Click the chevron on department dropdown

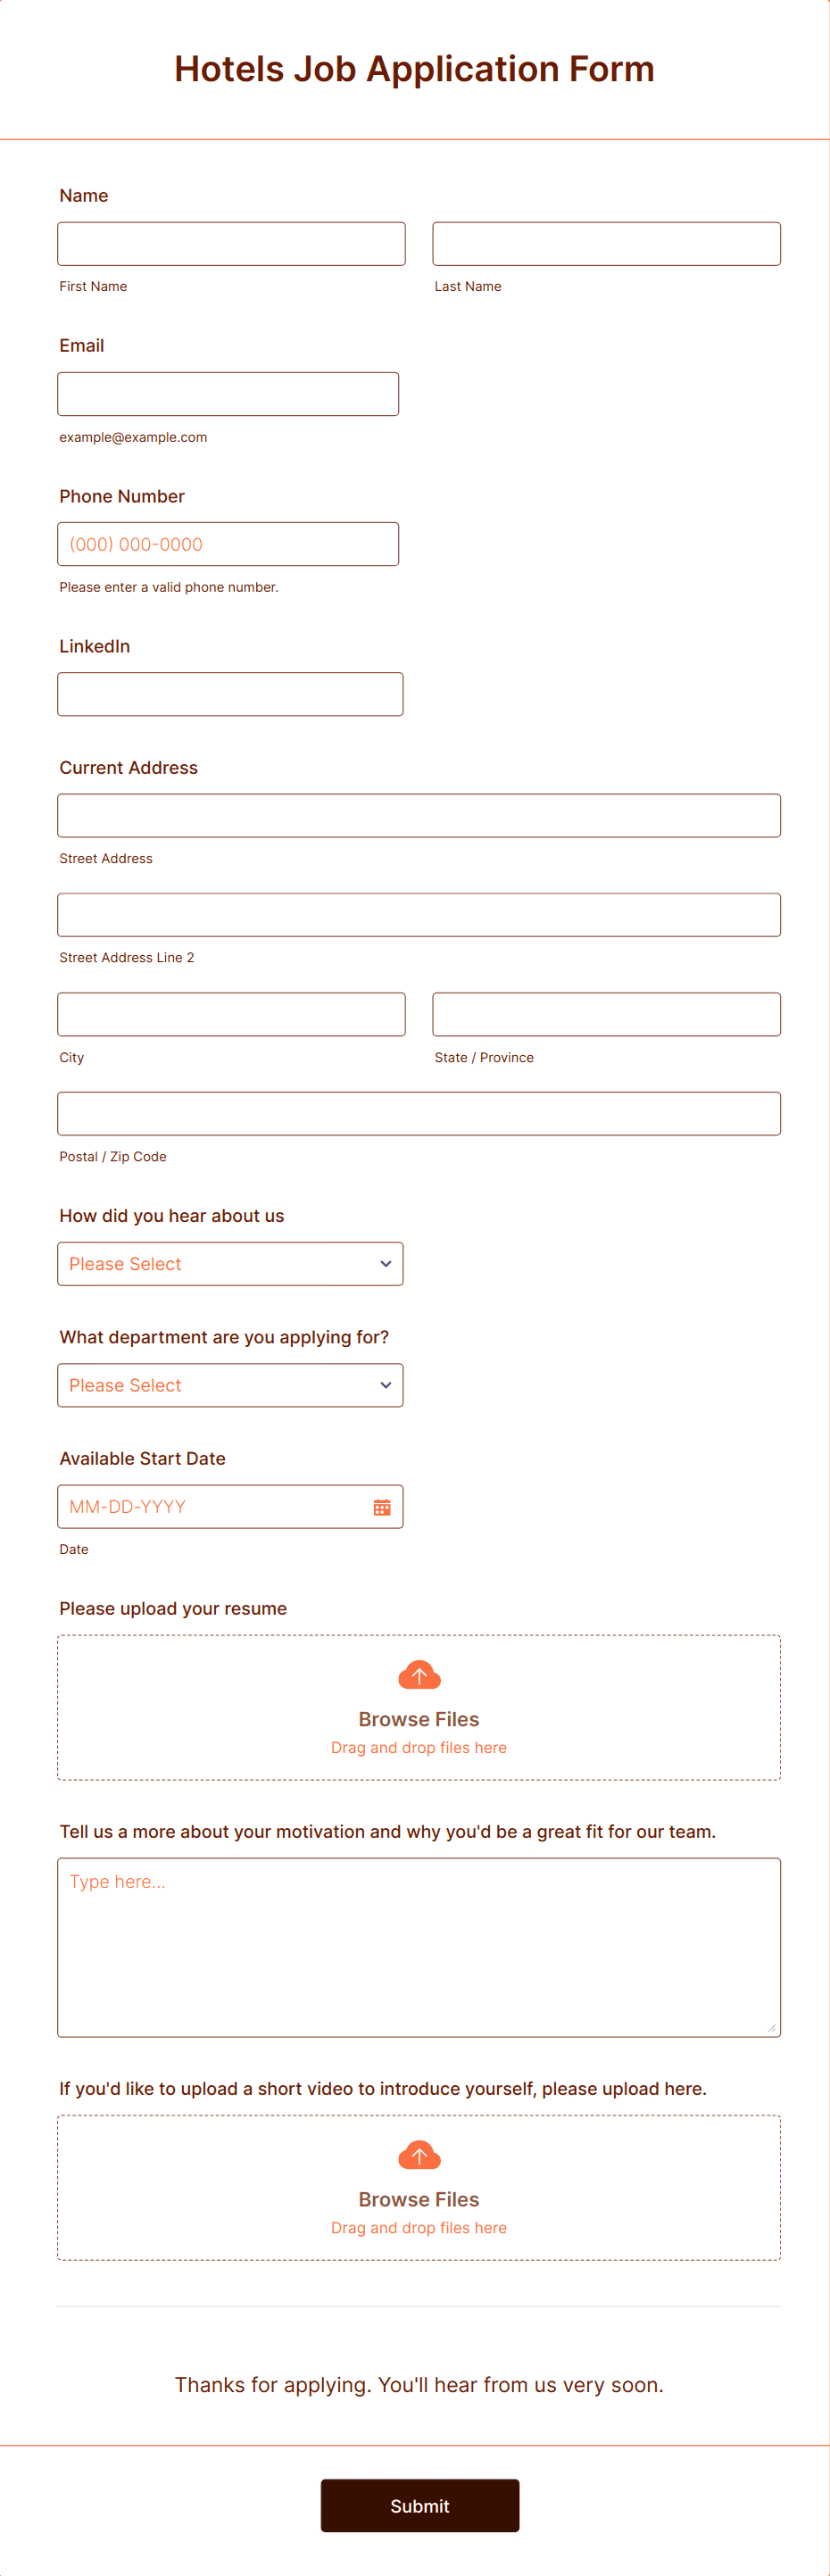[x=385, y=1385]
